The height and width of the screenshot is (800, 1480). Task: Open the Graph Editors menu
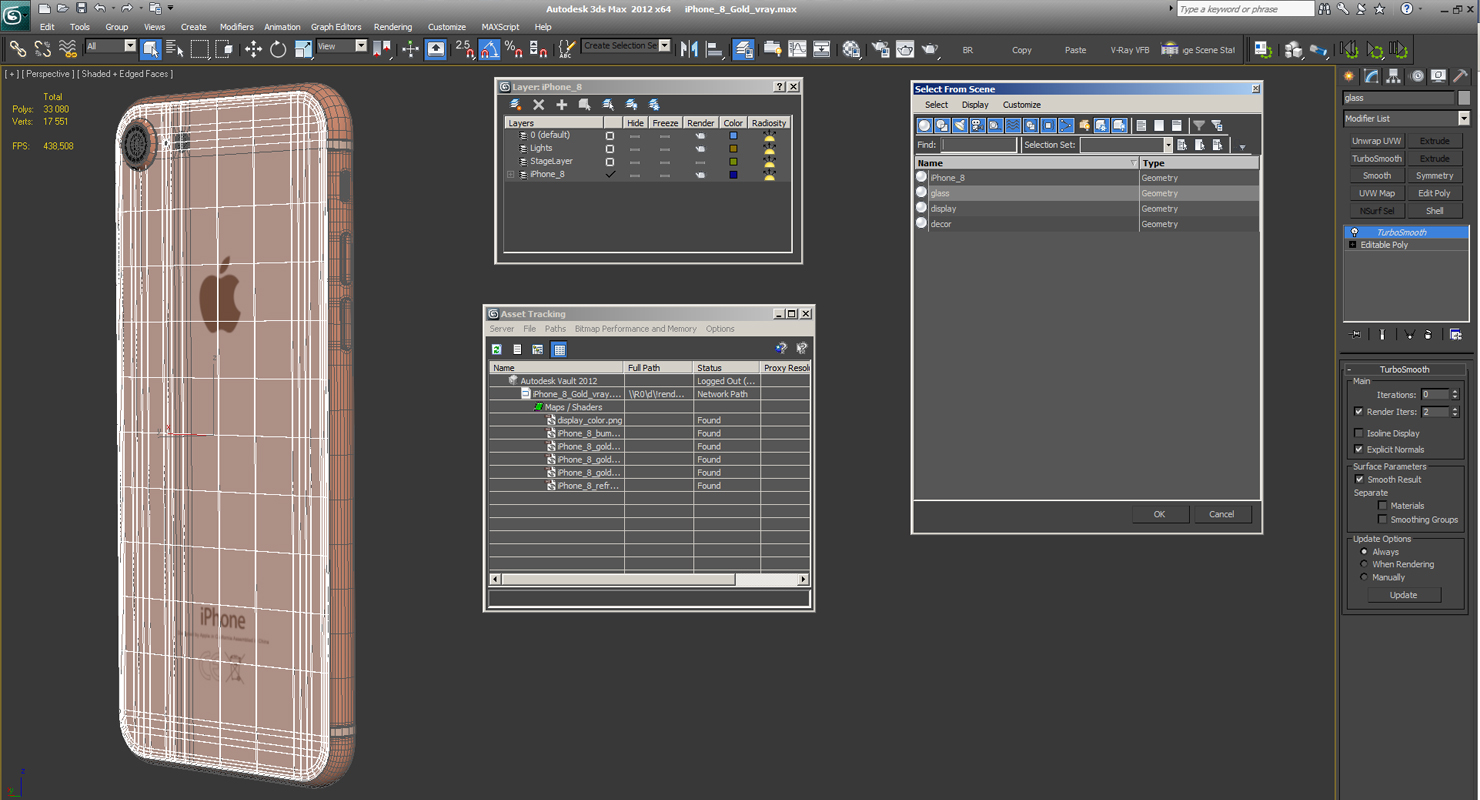coord(336,27)
